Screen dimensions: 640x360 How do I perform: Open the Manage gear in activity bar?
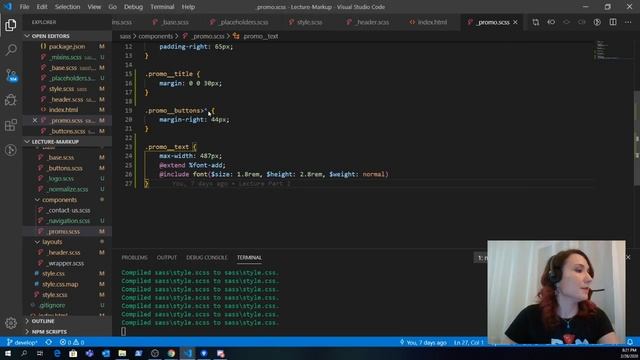click(11, 323)
